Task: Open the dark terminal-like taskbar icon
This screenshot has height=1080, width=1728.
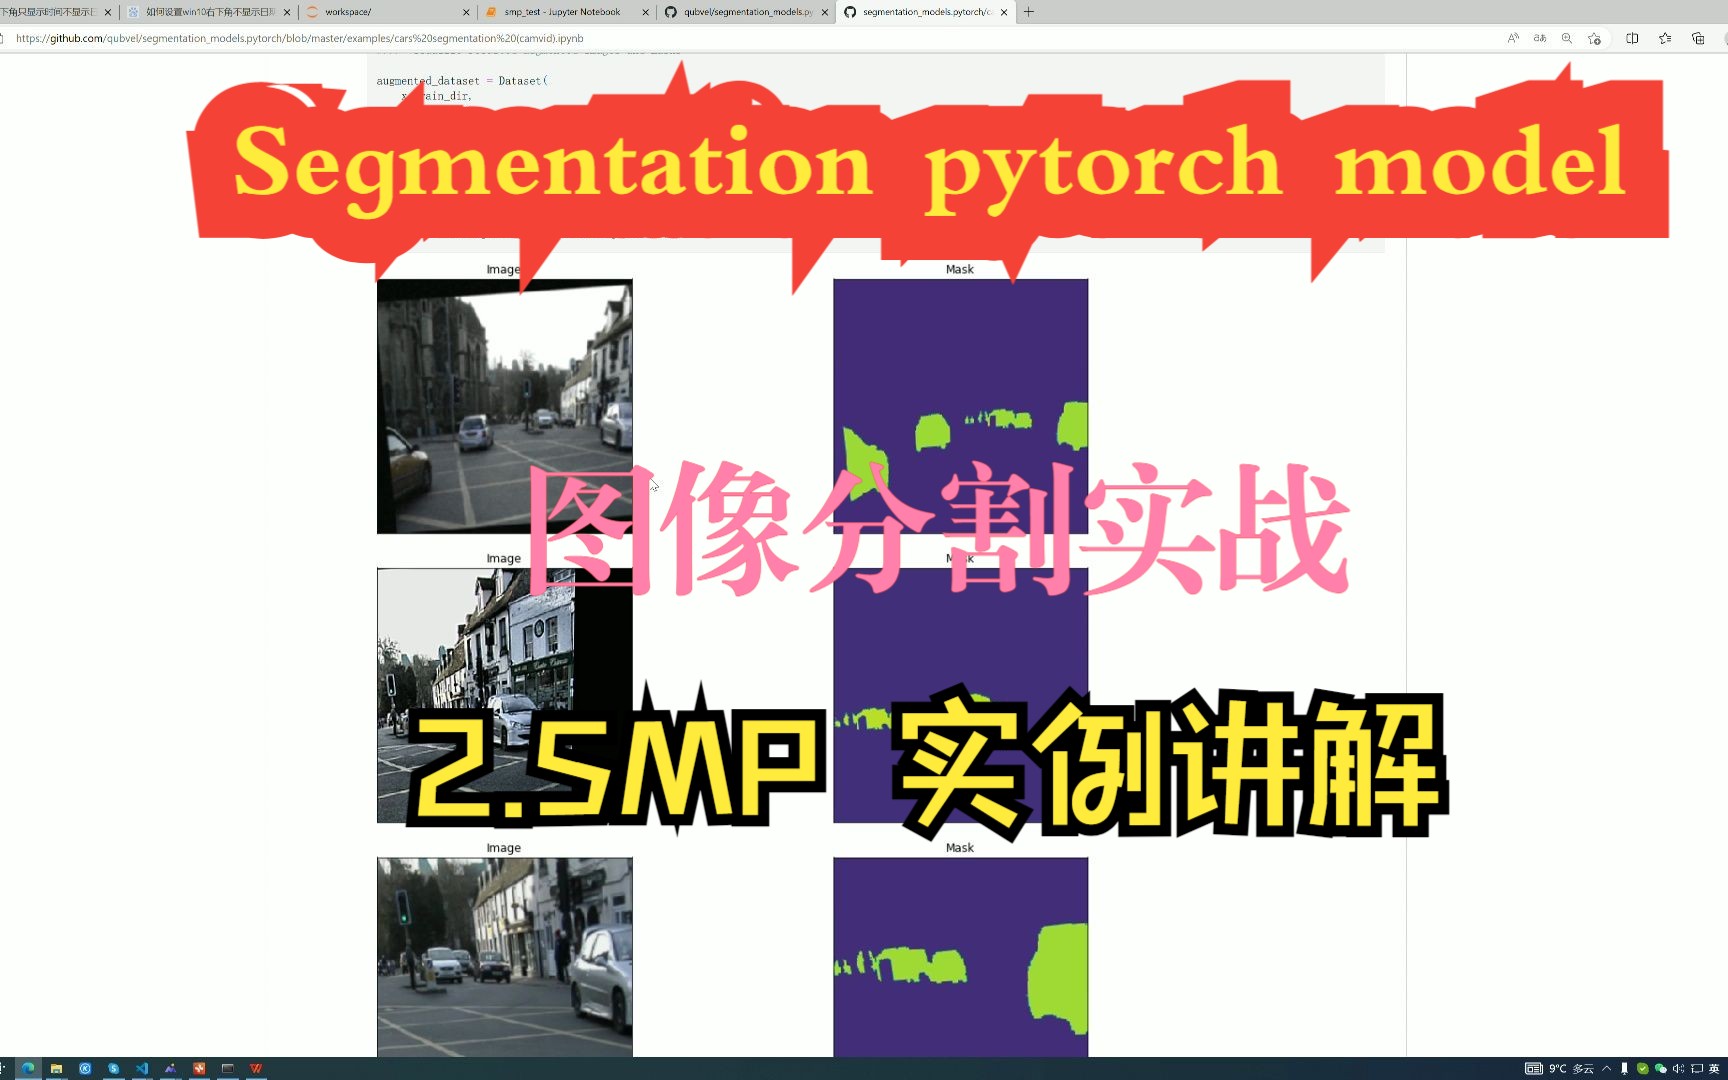Action: 228,1068
